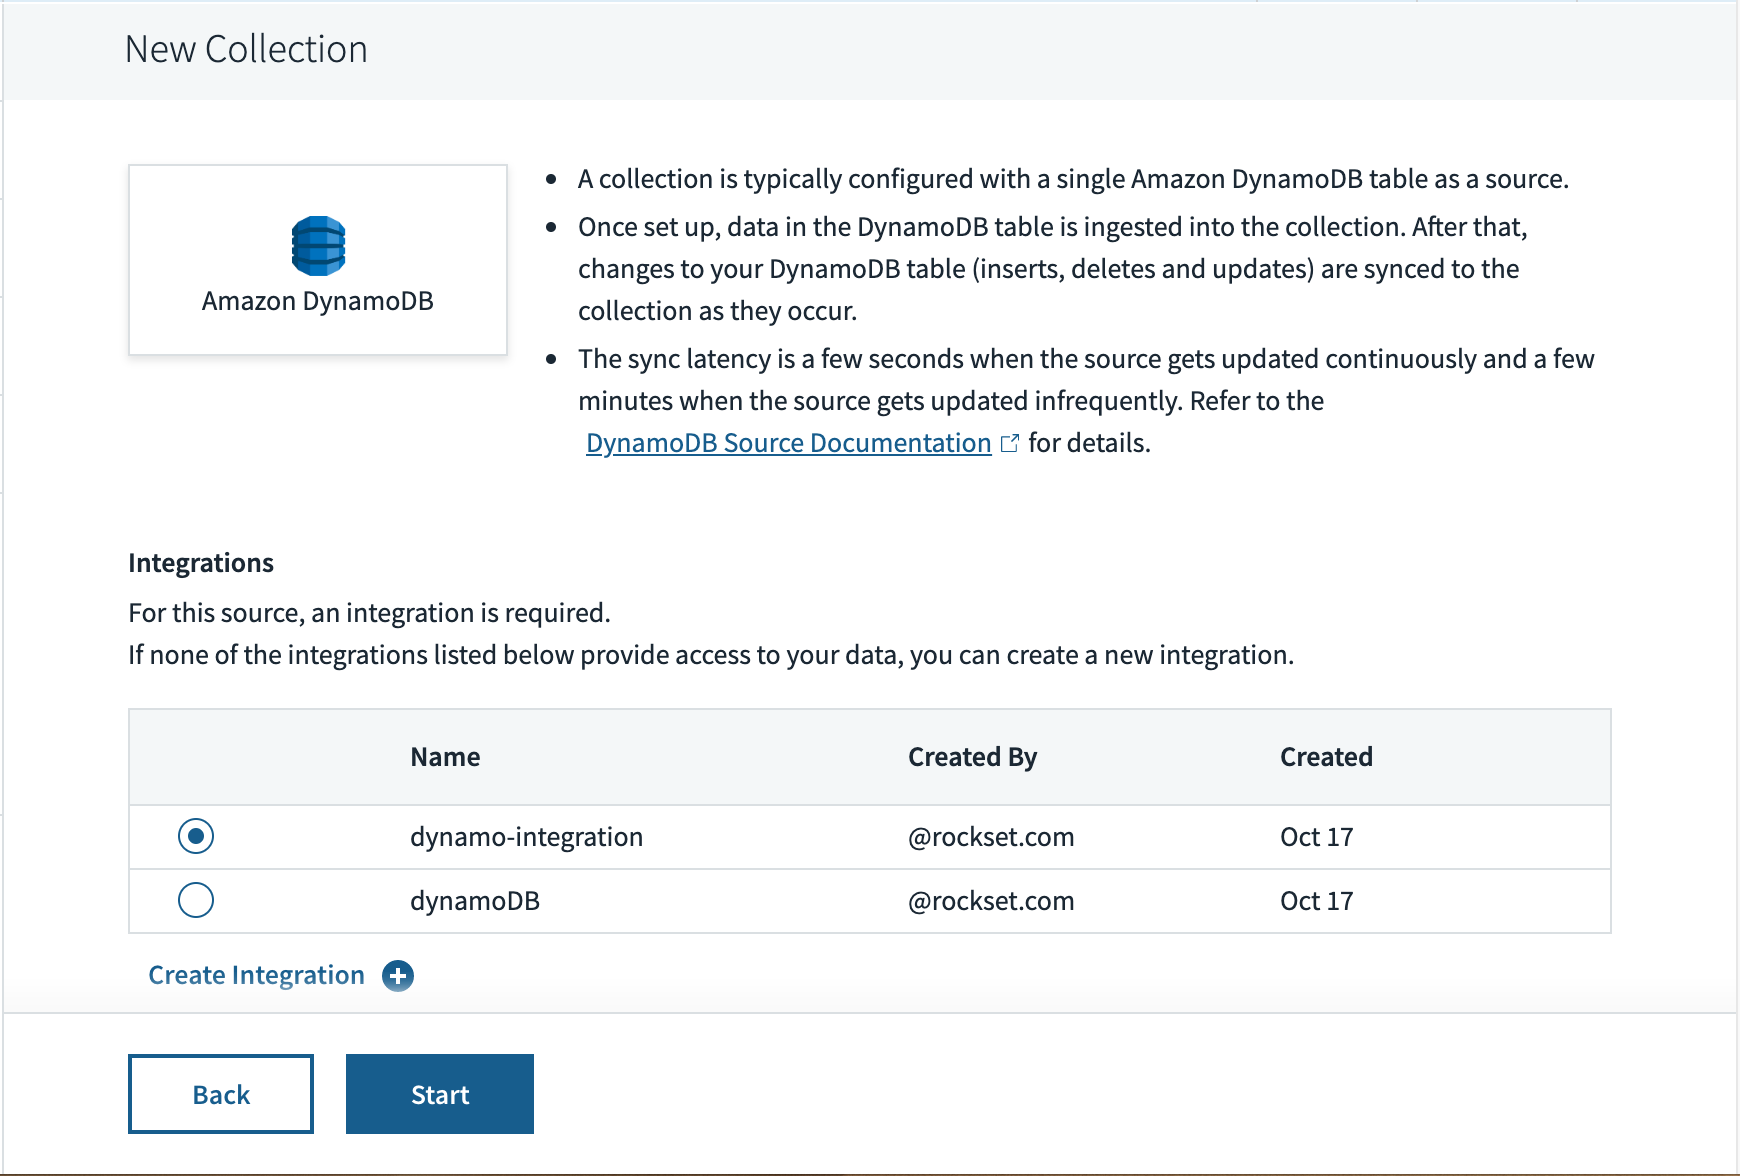Click the Amazon DynamoDB card label
Image resolution: width=1740 pixels, height=1176 pixels.
pos(318,301)
